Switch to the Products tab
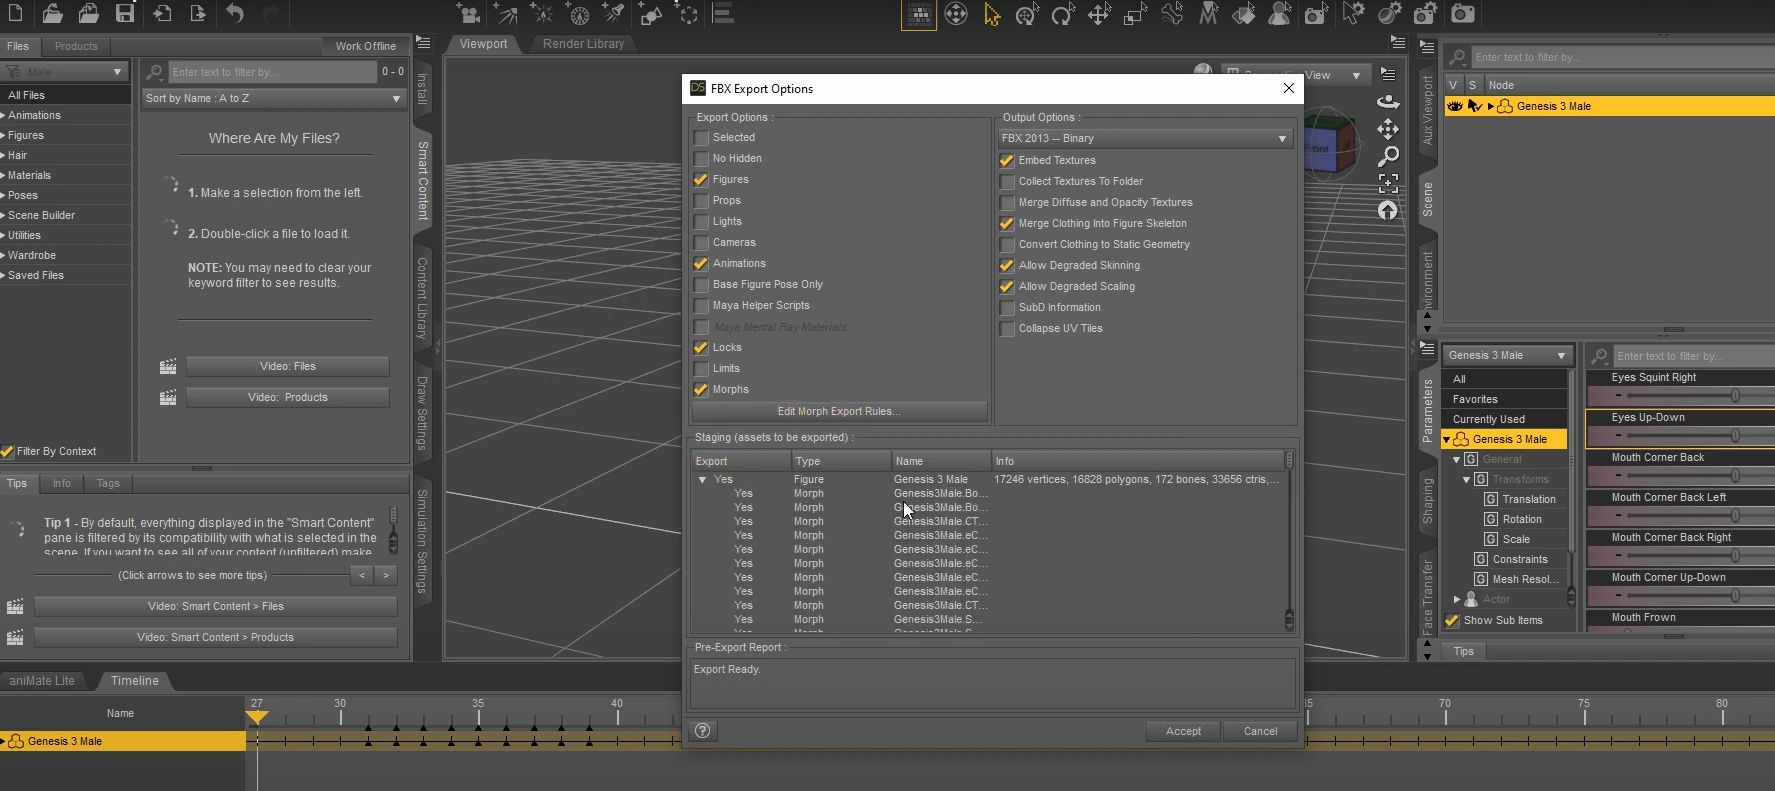This screenshot has width=1775, height=791. tap(76, 46)
